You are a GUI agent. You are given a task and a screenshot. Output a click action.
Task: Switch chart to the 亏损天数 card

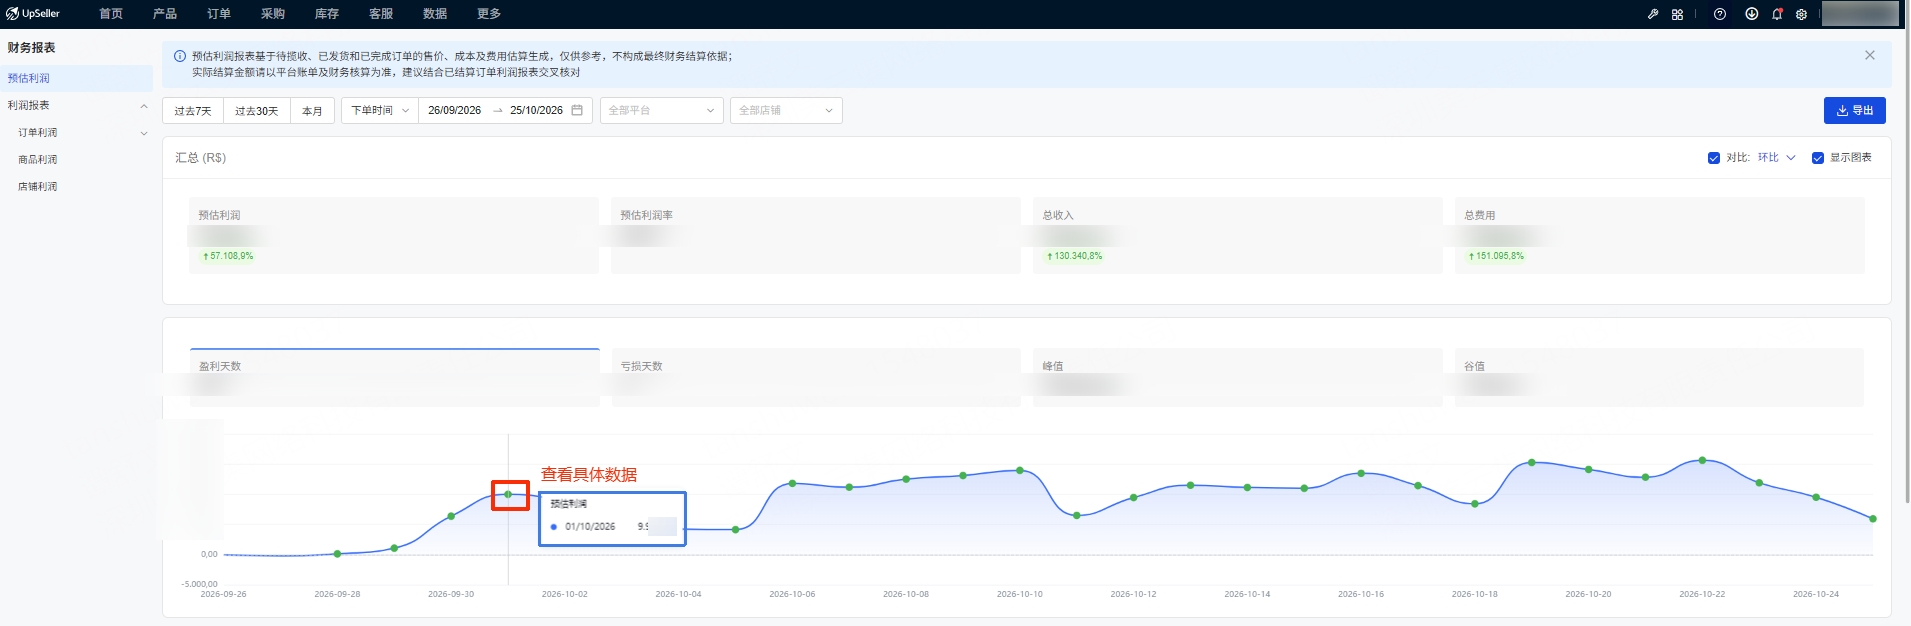click(x=816, y=377)
